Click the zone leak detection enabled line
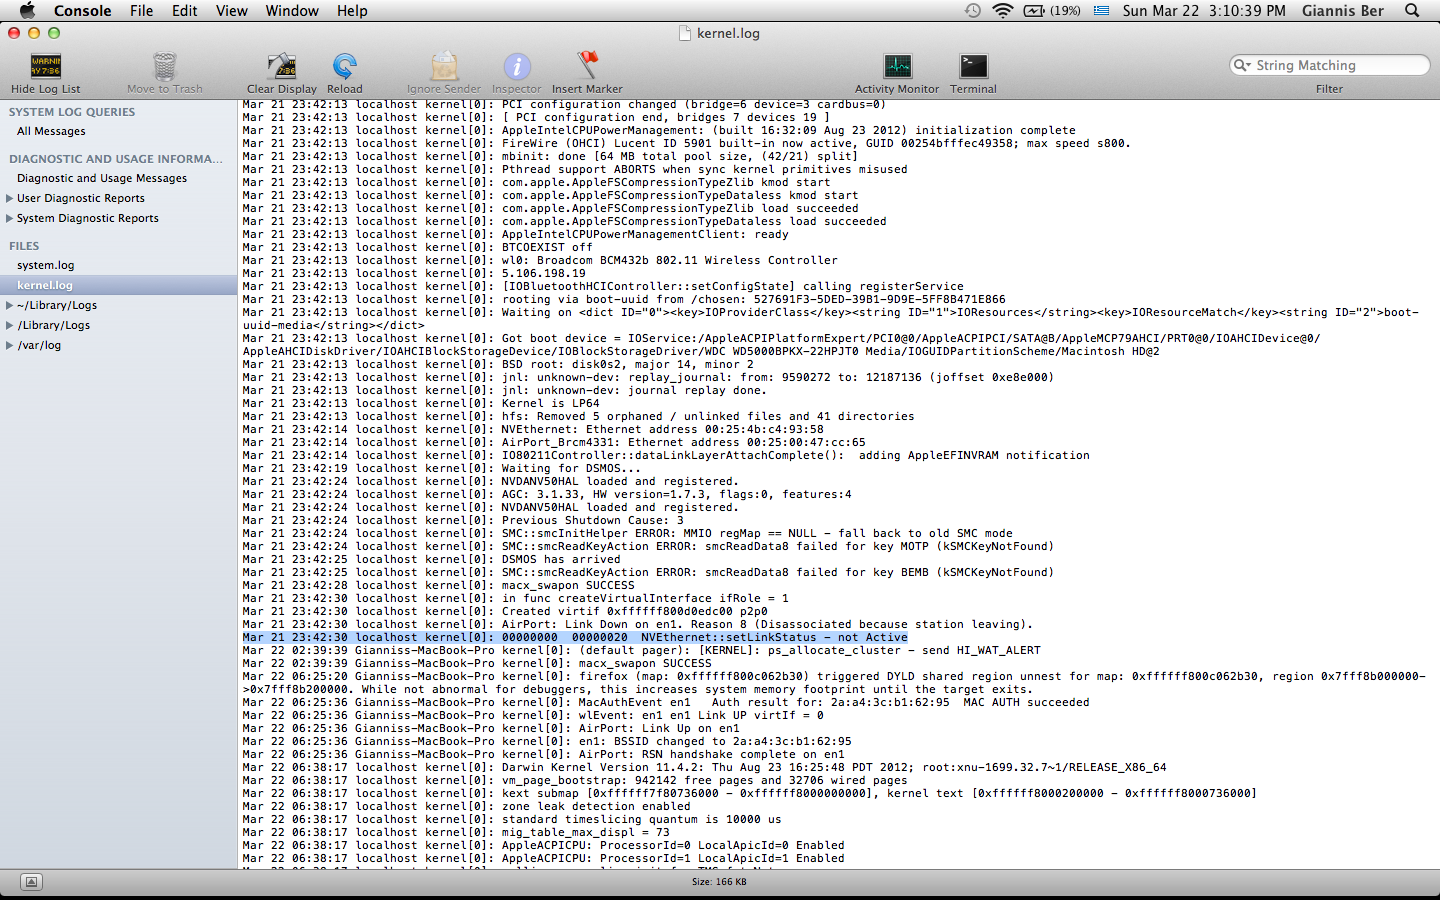The image size is (1440, 900). [466, 806]
